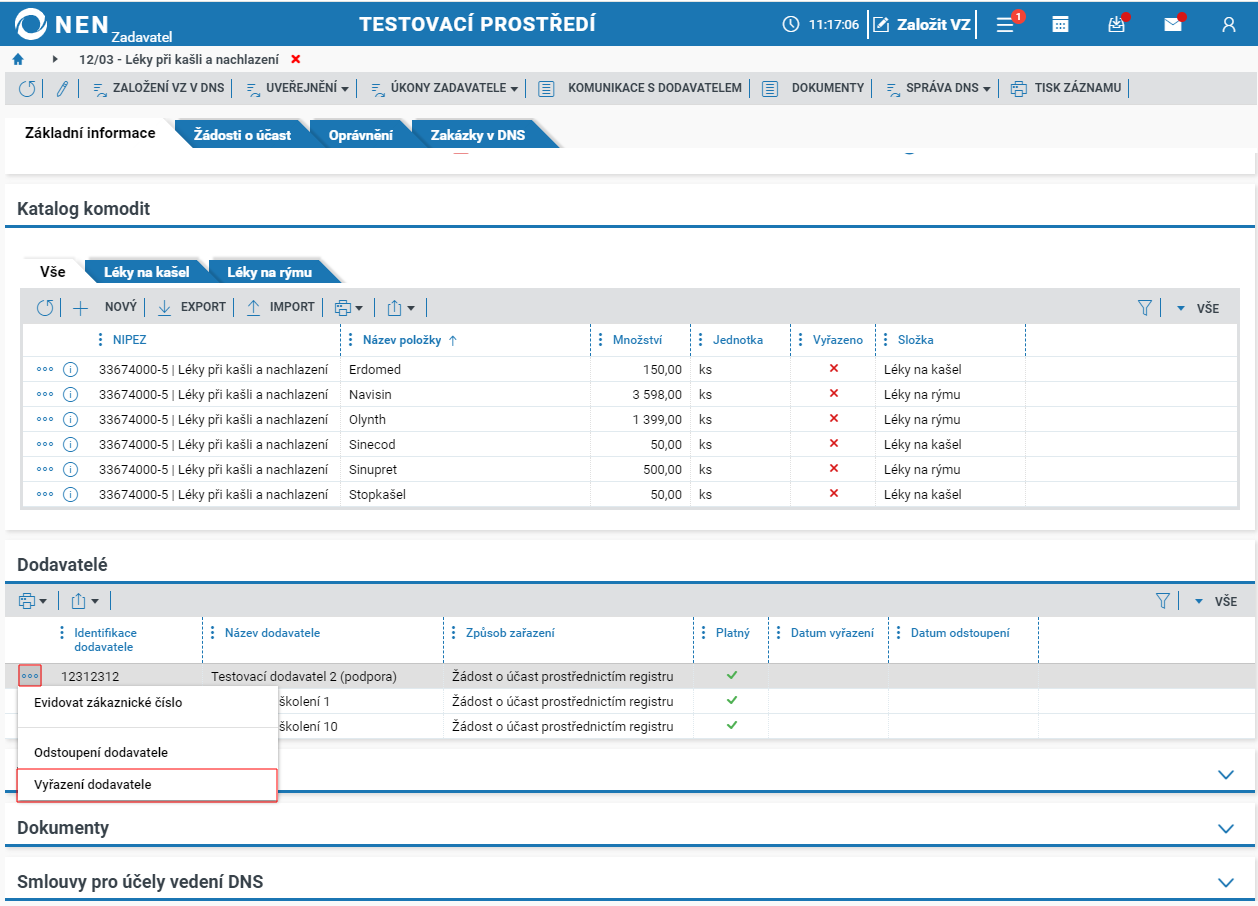
Task: Open the print dropdown in Dodavatelé toolbar
Action: pyautogui.click(x=33, y=601)
